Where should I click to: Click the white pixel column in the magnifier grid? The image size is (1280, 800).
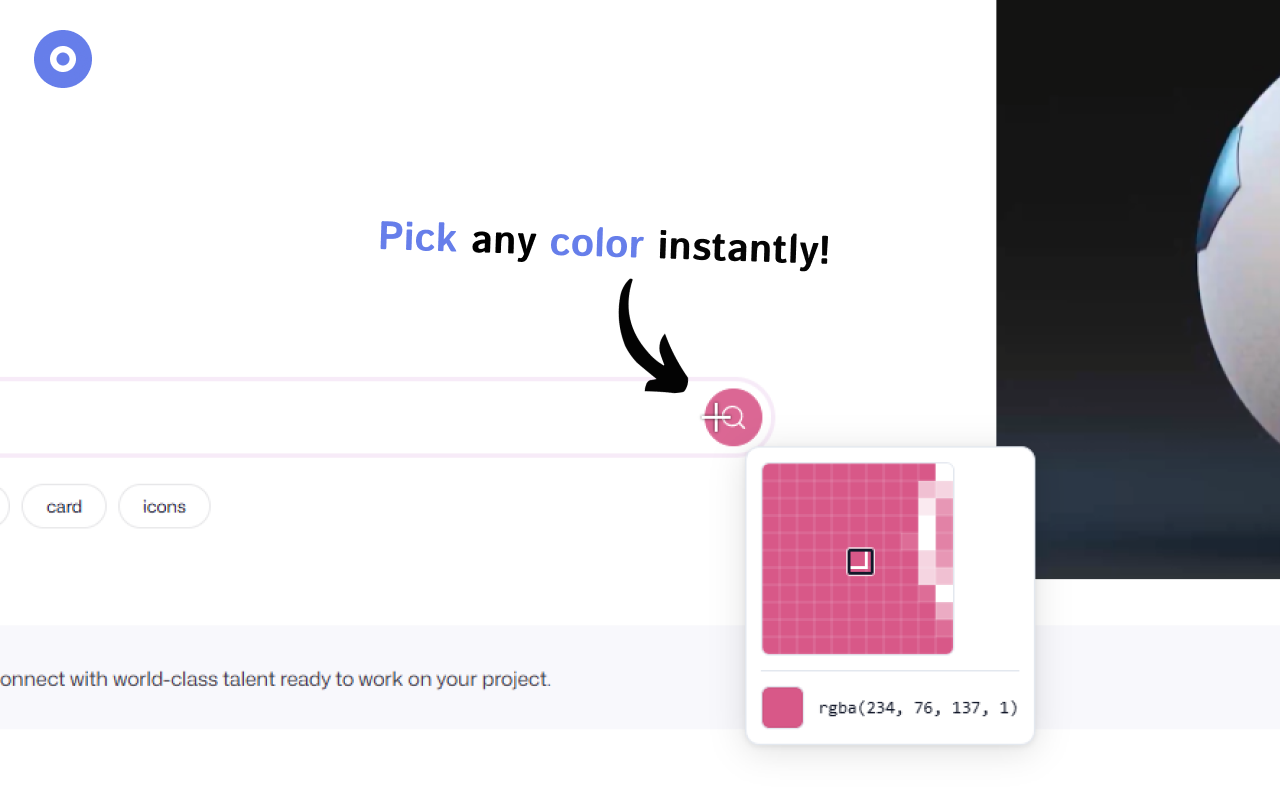tap(927, 530)
